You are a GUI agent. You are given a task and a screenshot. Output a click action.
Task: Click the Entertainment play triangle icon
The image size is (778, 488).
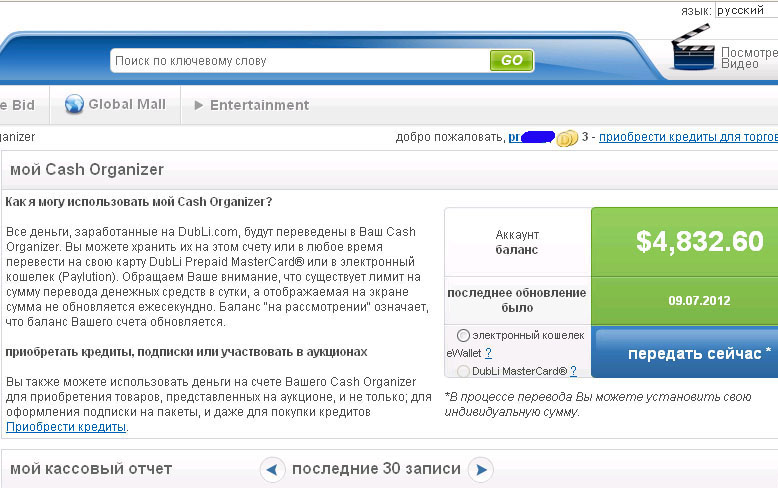pyautogui.click(x=198, y=105)
